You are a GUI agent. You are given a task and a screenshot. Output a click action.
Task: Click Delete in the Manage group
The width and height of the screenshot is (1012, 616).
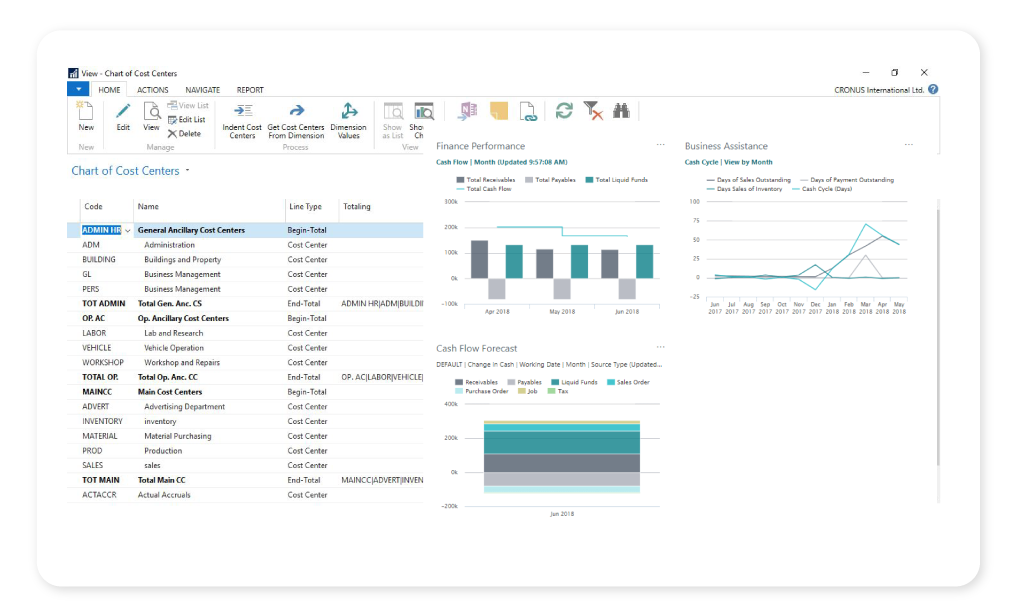[184, 134]
